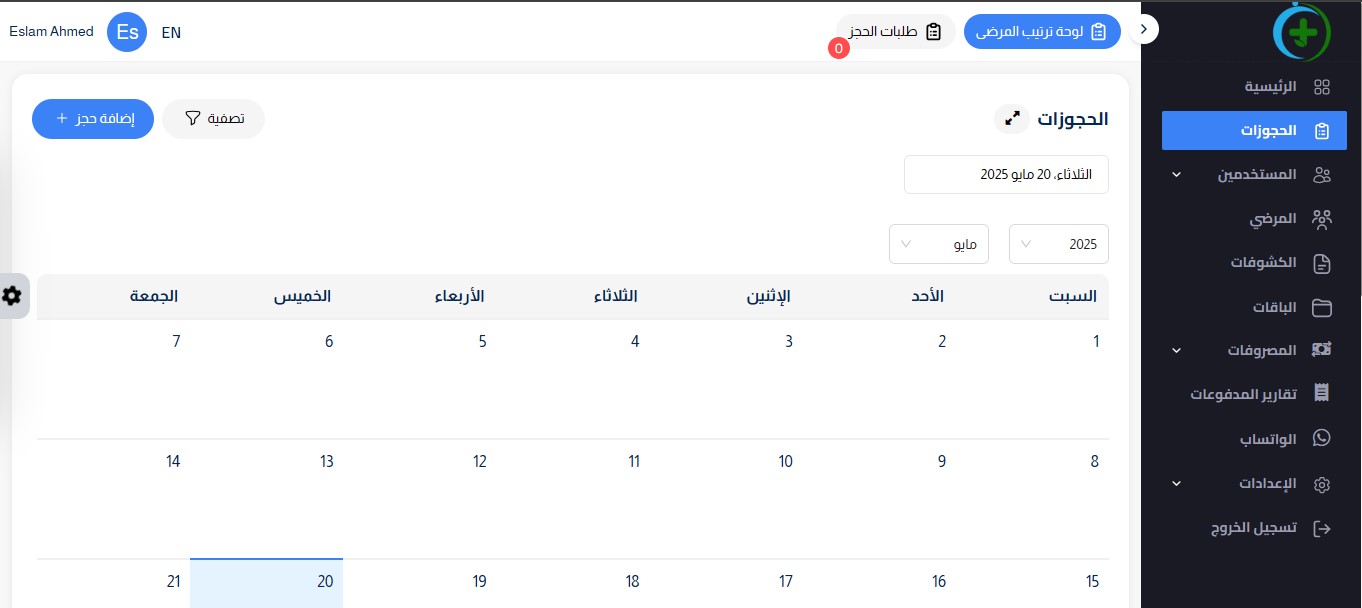This screenshot has height=608, width=1362.
Task: Click the إضافة حجز button
Action: [93, 119]
